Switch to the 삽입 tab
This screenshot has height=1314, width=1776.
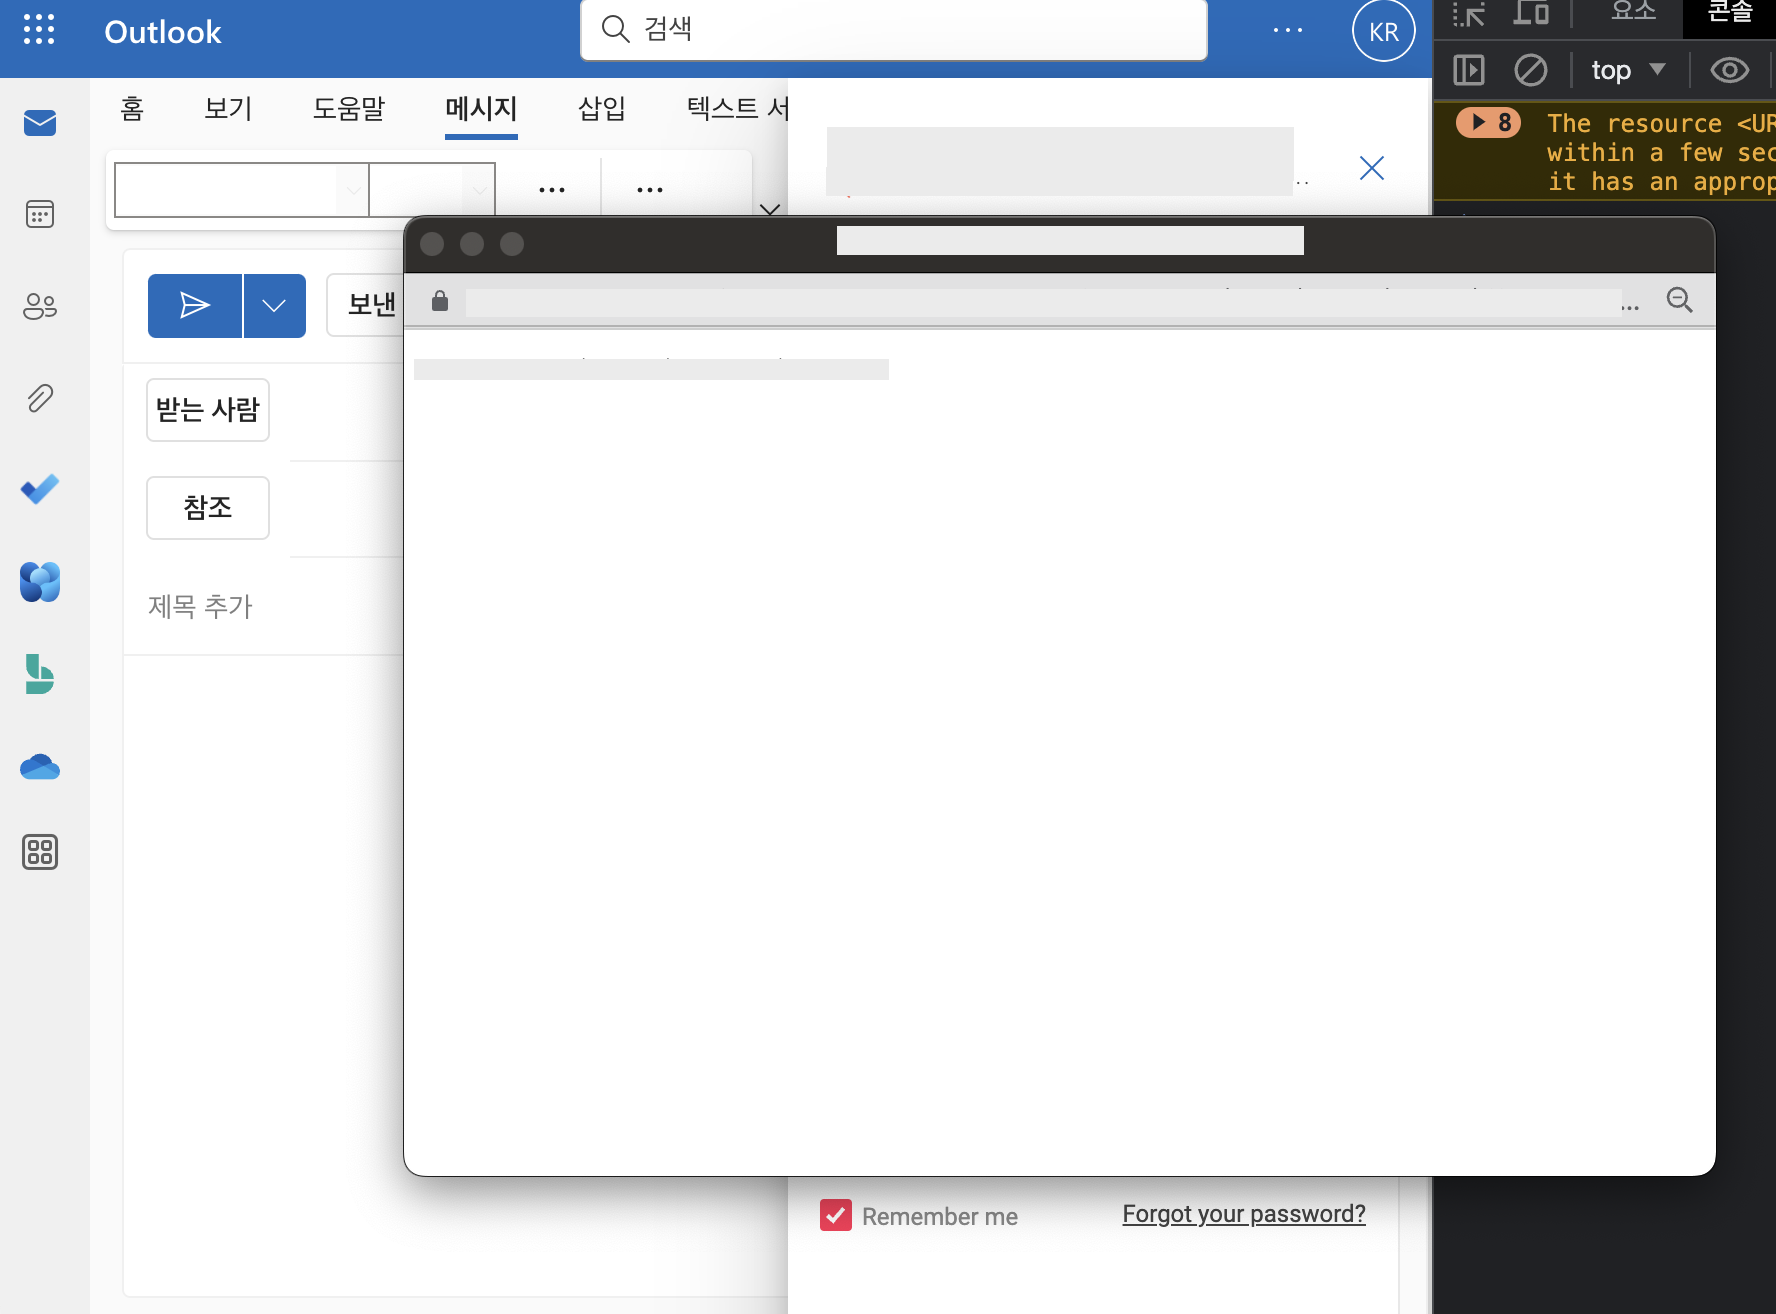602,108
